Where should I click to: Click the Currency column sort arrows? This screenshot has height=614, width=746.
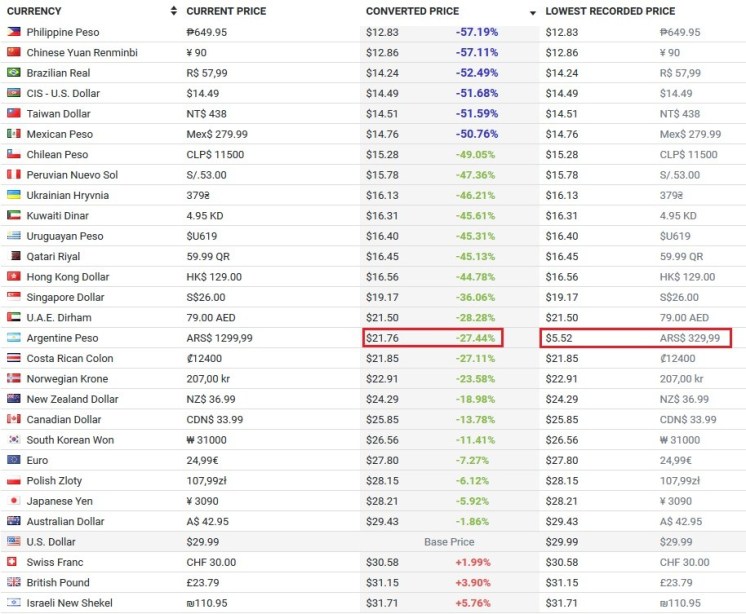coord(173,12)
